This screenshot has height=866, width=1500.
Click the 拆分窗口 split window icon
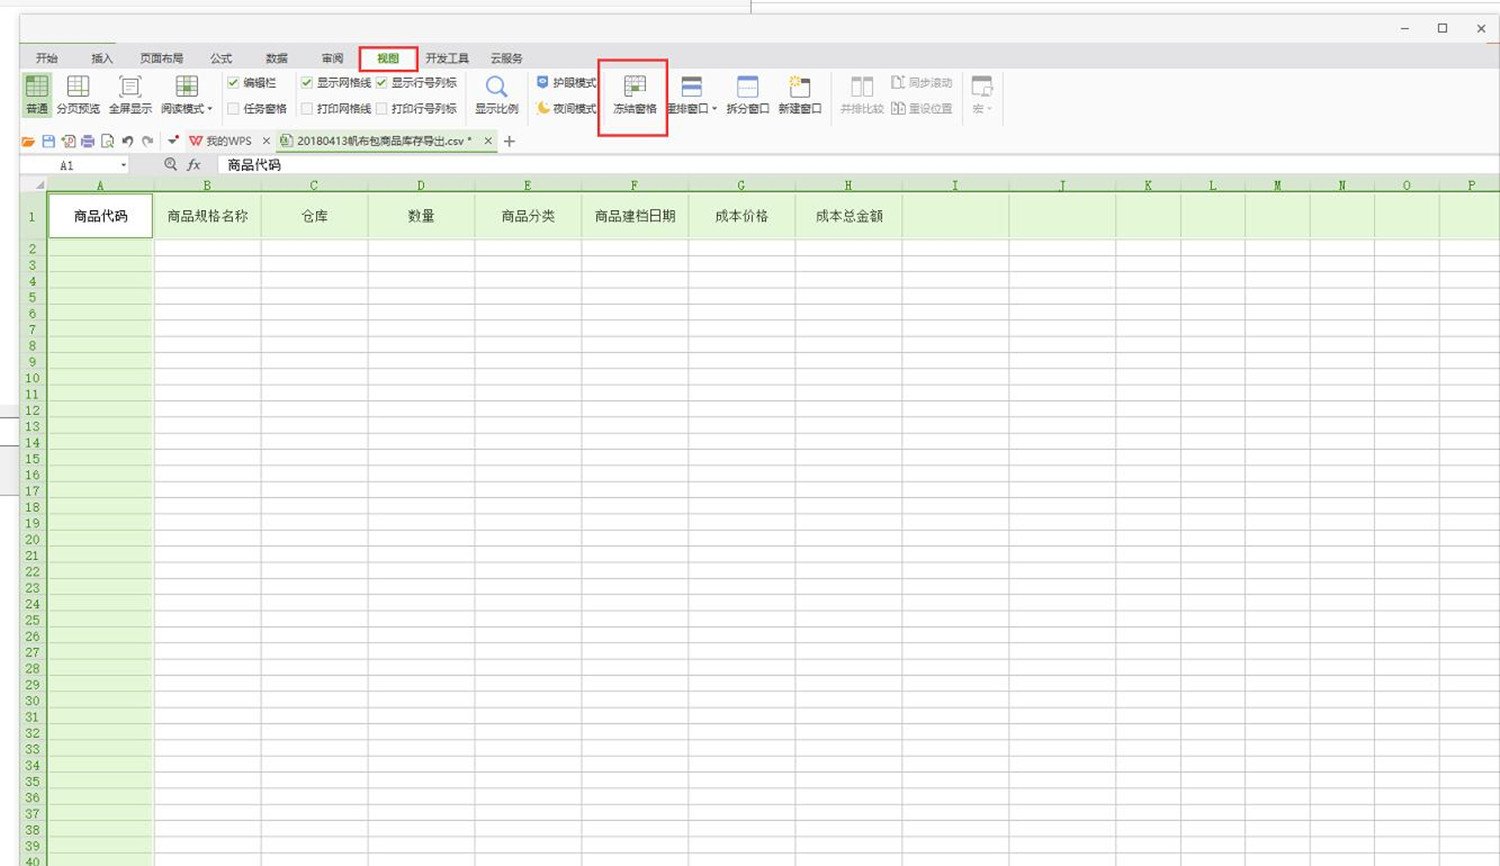tap(747, 88)
